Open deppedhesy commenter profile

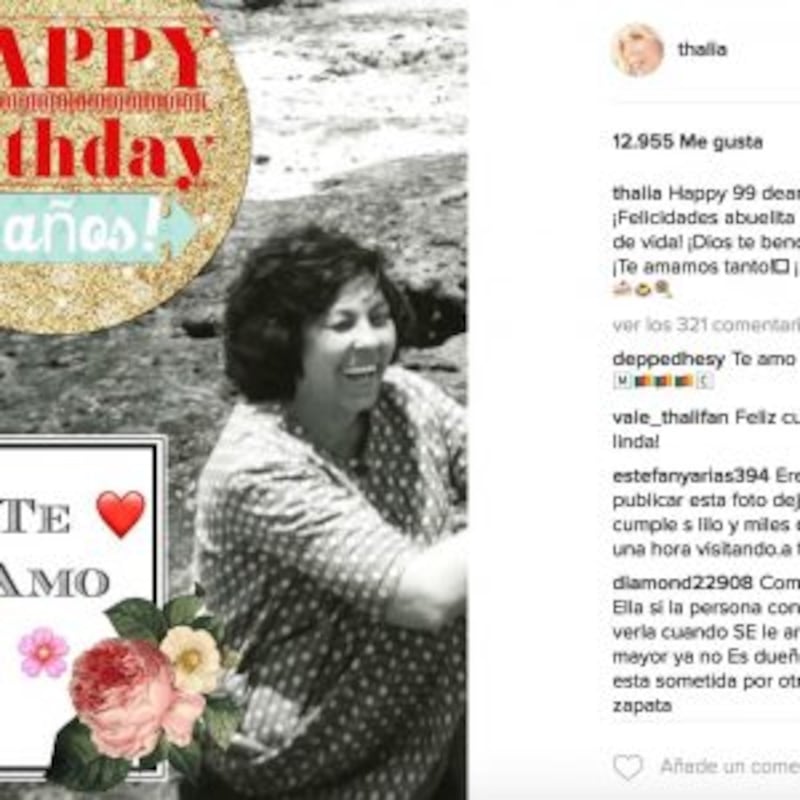[x=668, y=360]
